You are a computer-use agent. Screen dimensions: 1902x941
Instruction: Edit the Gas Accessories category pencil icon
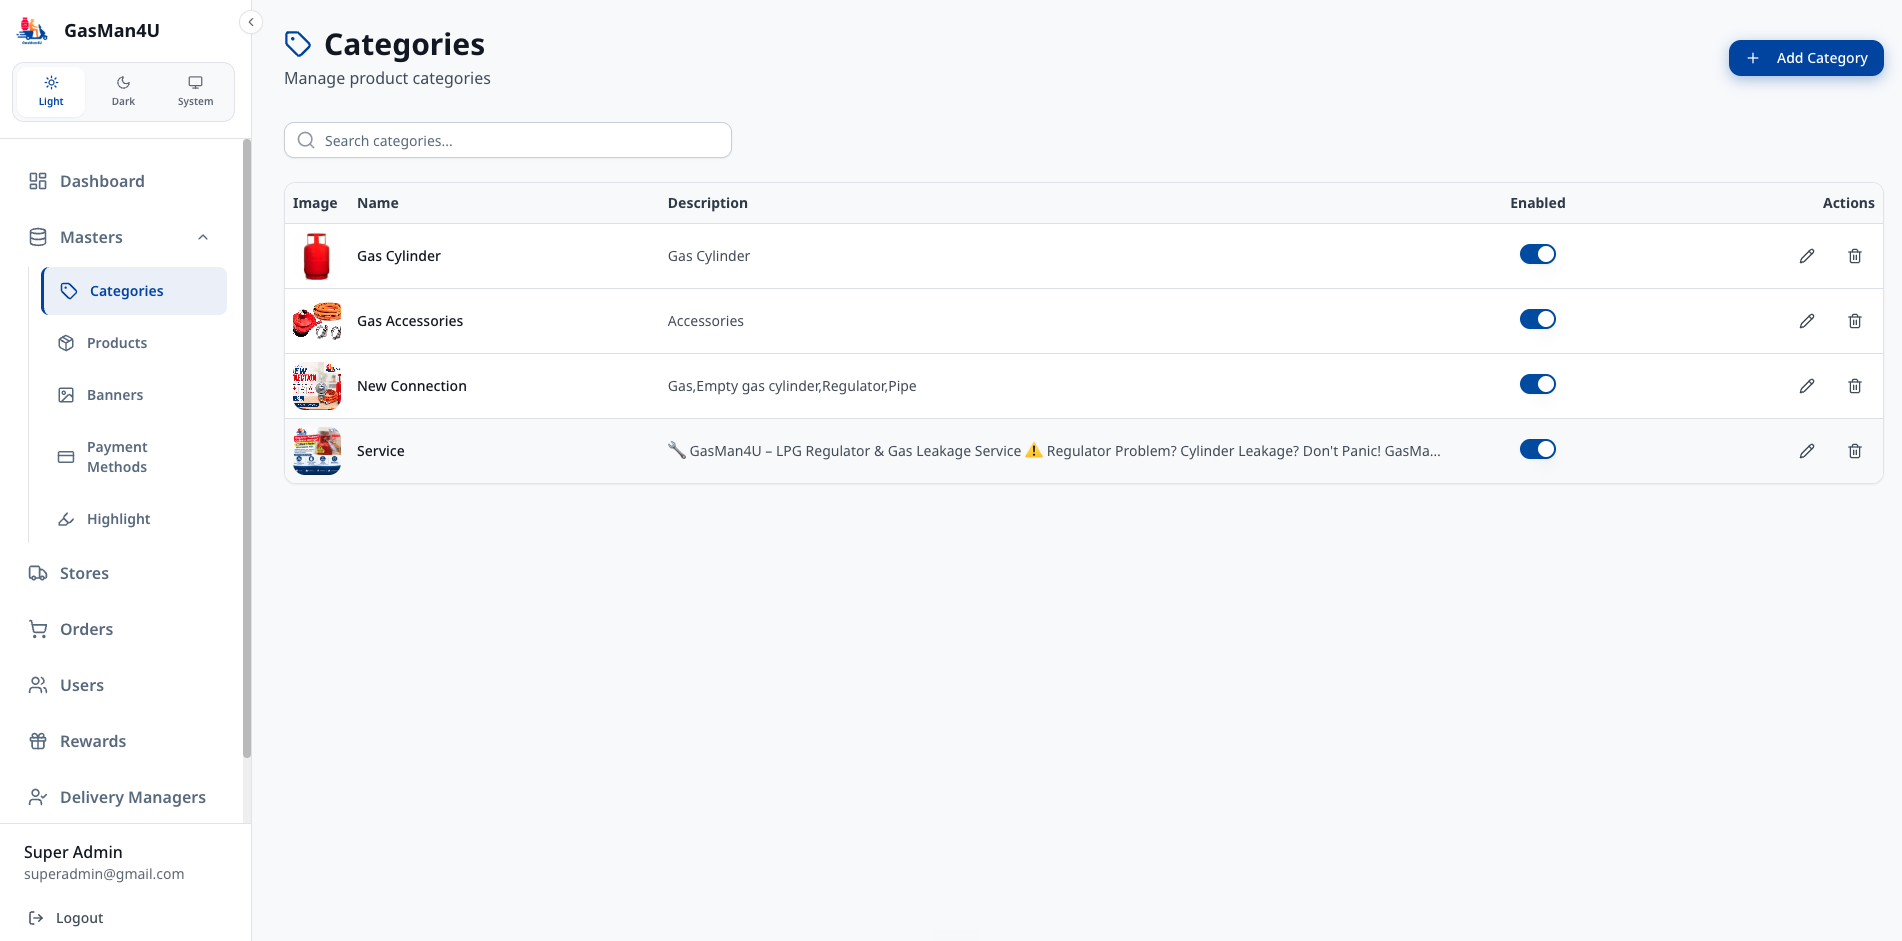[x=1807, y=321]
